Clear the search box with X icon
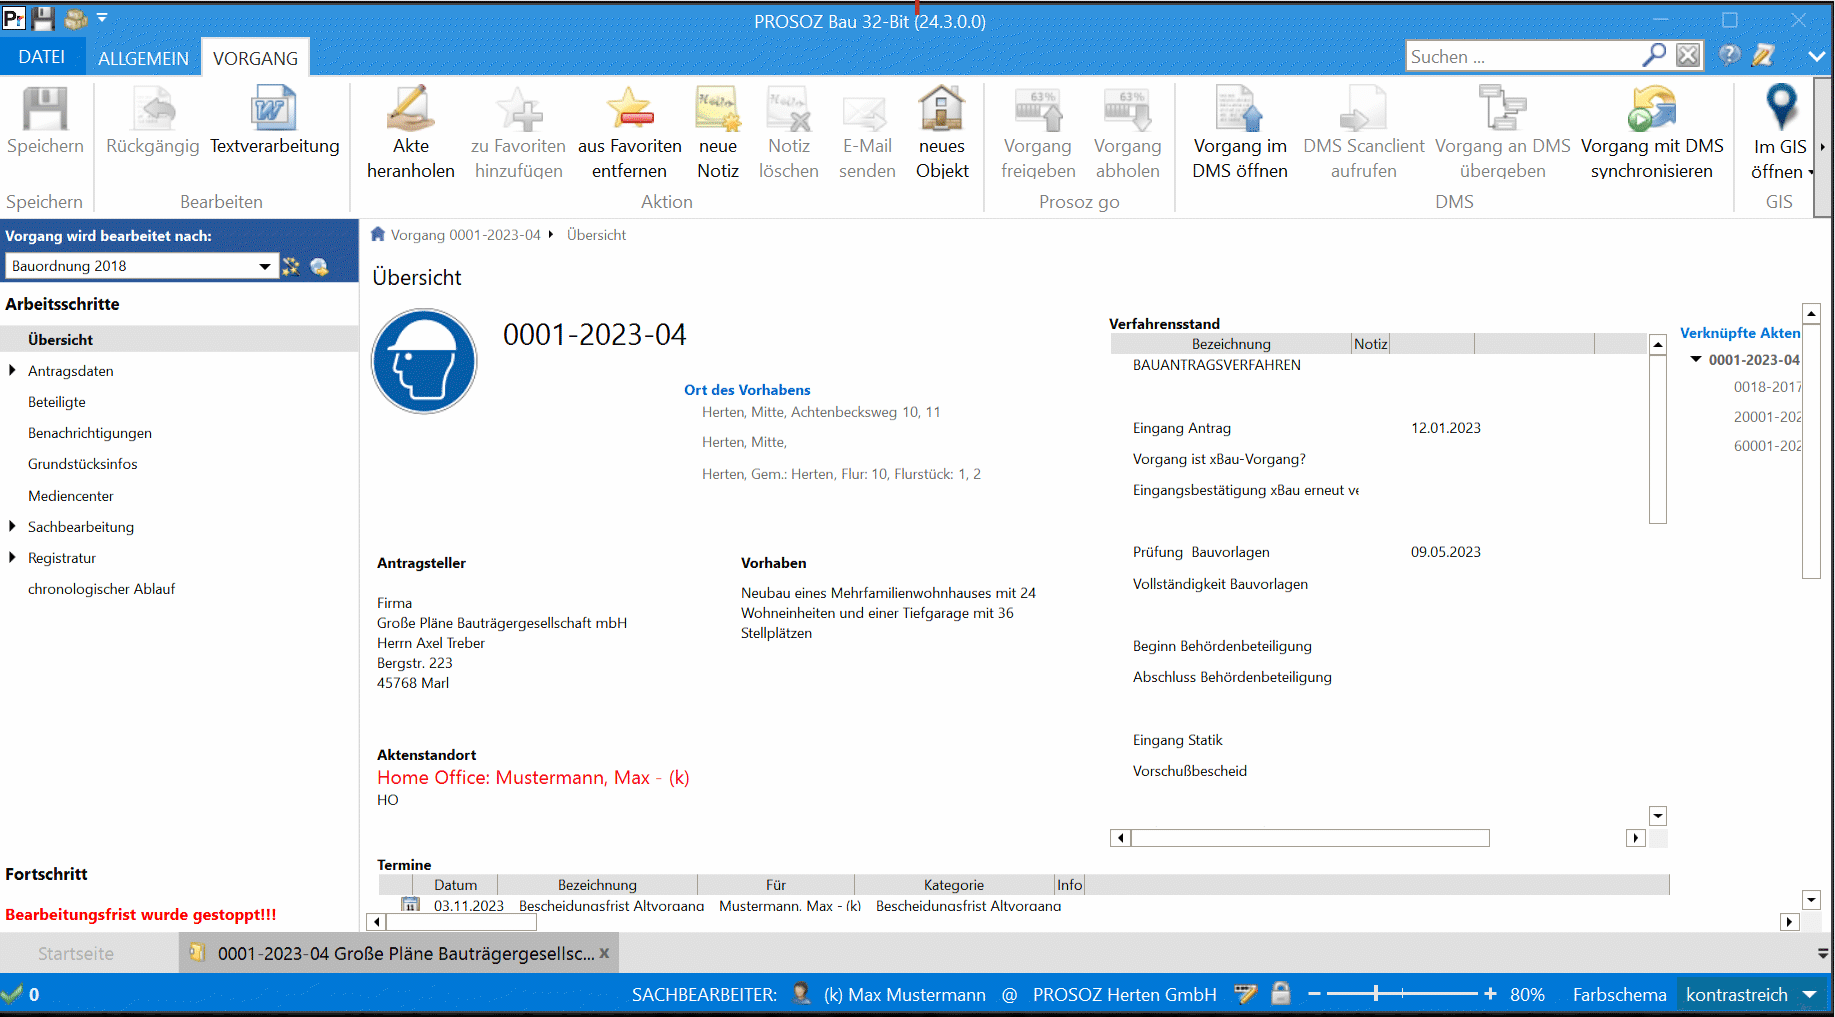 [1688, 55]
